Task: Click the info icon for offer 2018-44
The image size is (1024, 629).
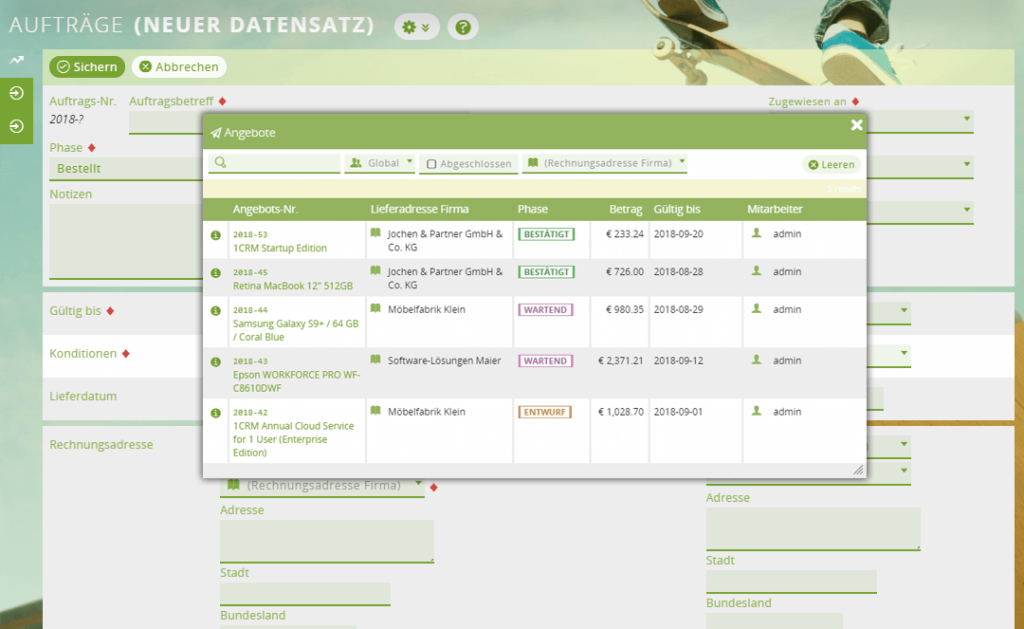Action: tap(215, 311)
